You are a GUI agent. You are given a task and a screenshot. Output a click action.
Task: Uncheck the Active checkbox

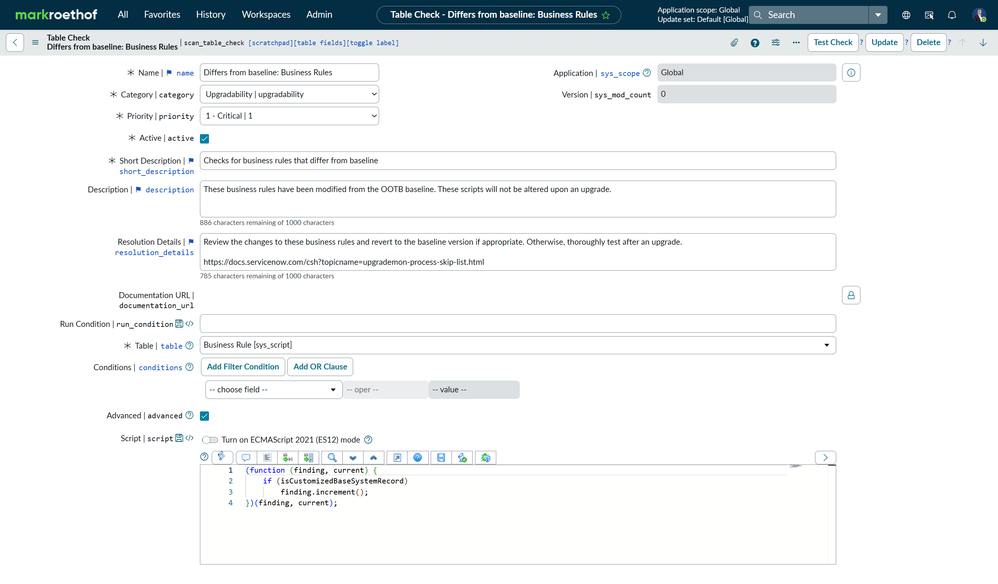coord(205,139)
